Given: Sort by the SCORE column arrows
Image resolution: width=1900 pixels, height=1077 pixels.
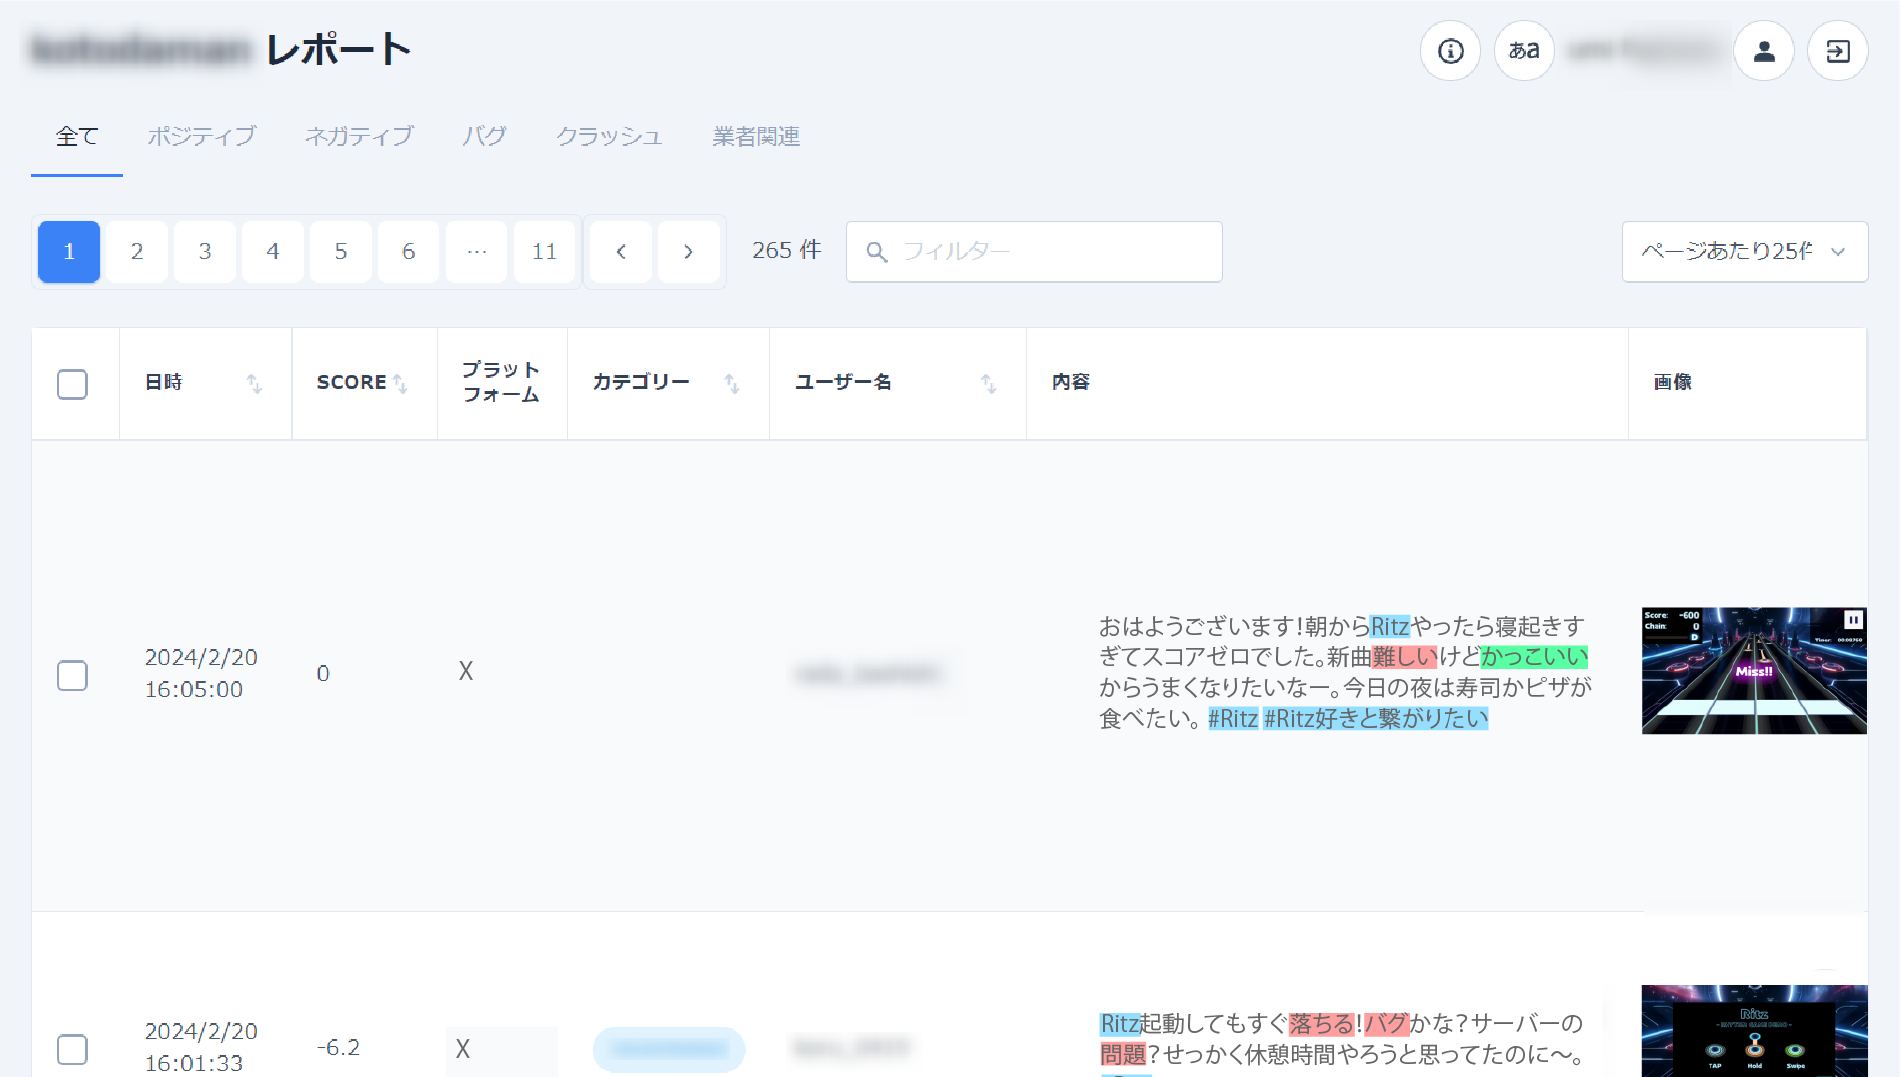Looking at the screenshot, I should coord(400,383).
